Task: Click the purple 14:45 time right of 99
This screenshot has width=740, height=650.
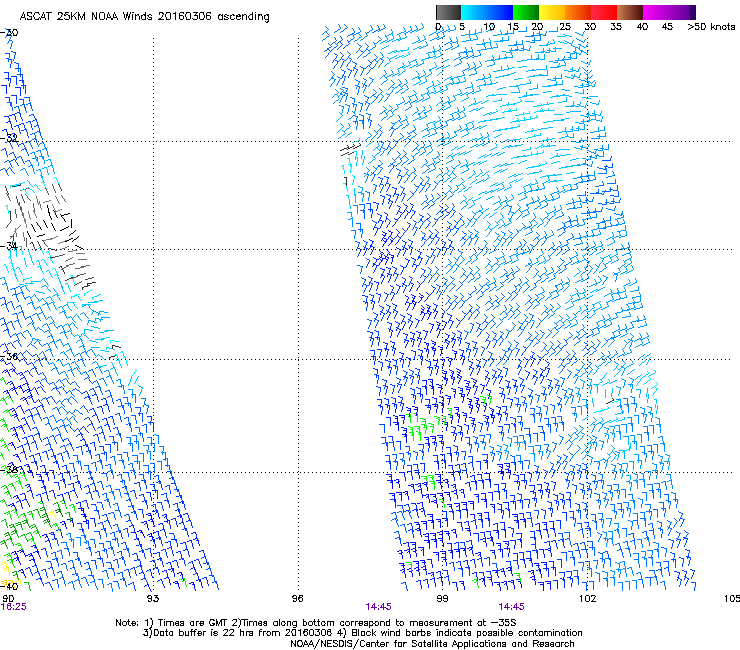Action: pyautogui.click(x=512, y=607)
